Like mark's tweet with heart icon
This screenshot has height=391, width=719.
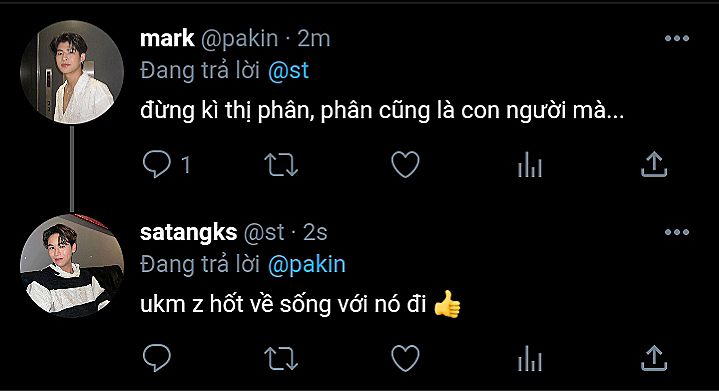coord(405,164)
